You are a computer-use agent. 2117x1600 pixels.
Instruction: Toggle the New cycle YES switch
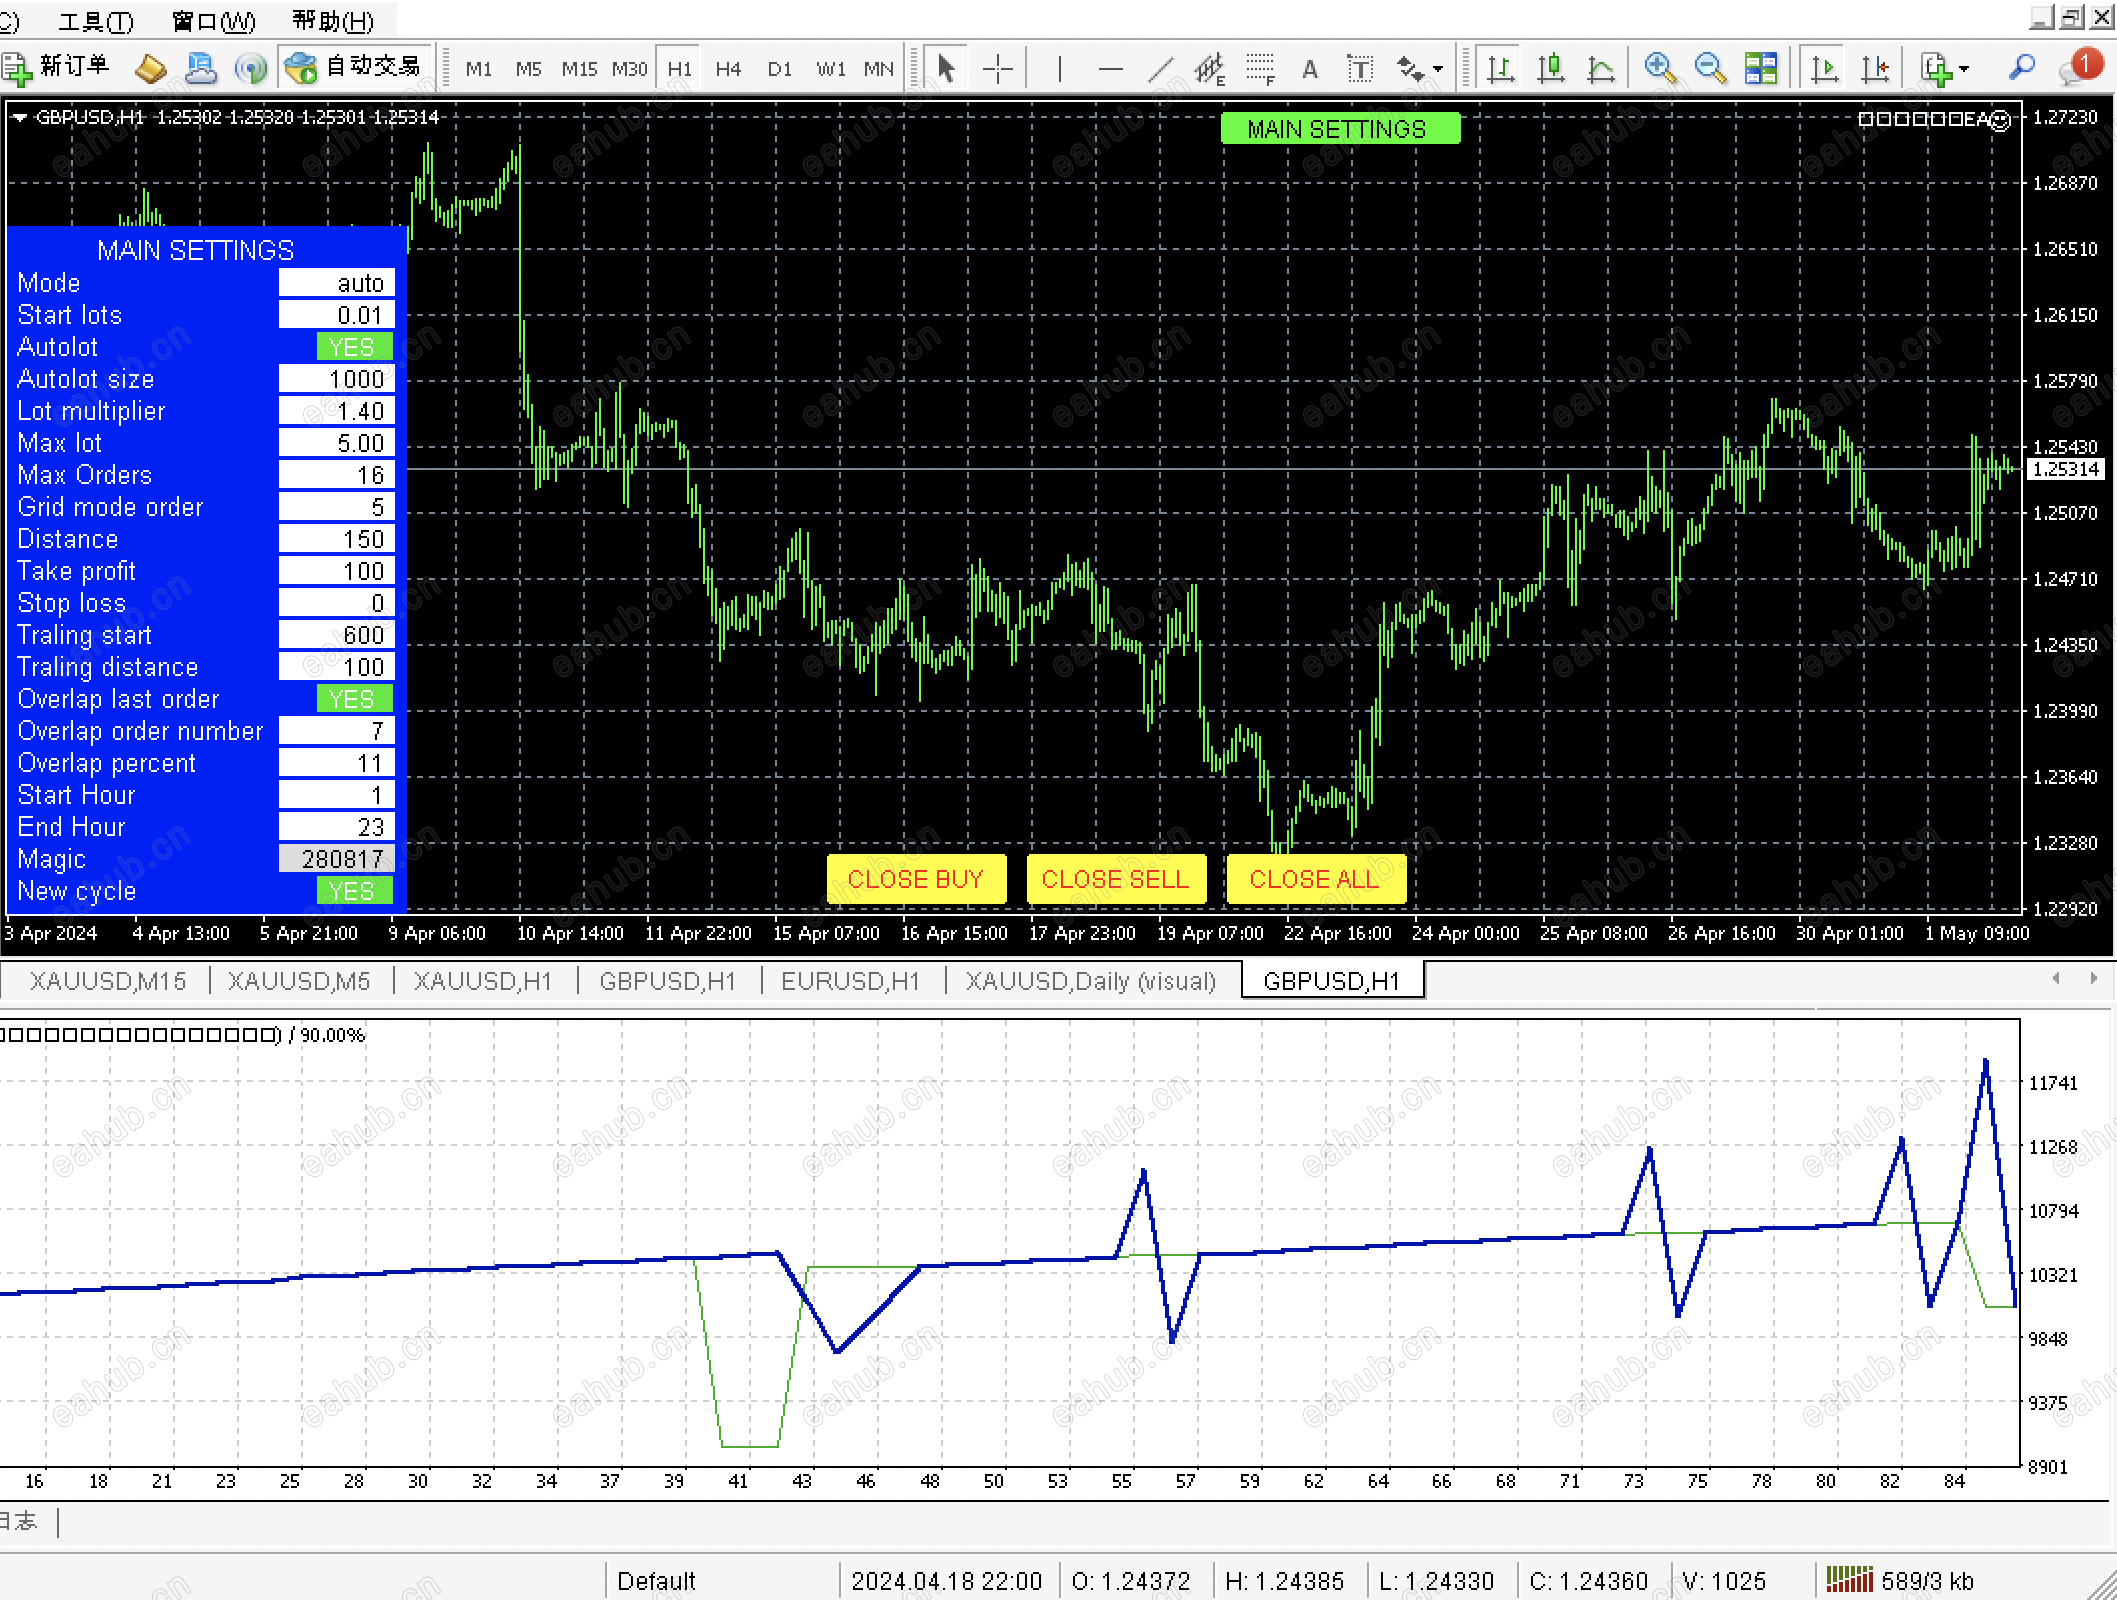tap(354, 891)
